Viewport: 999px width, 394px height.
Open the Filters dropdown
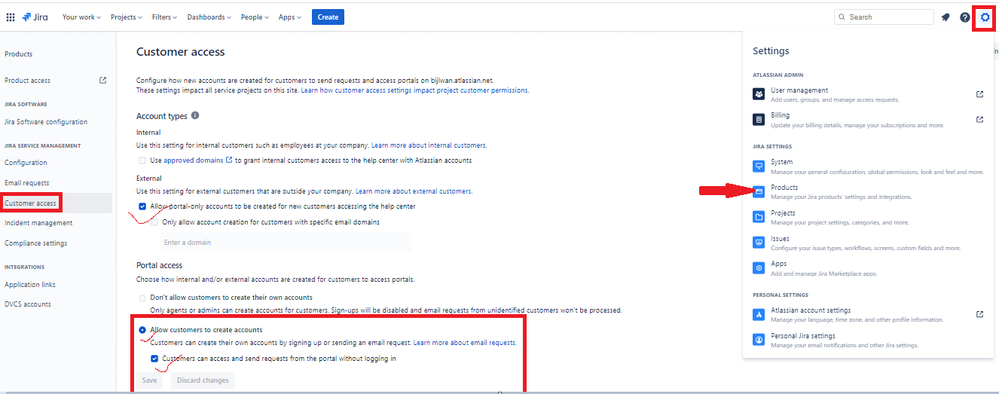[165, 17]
